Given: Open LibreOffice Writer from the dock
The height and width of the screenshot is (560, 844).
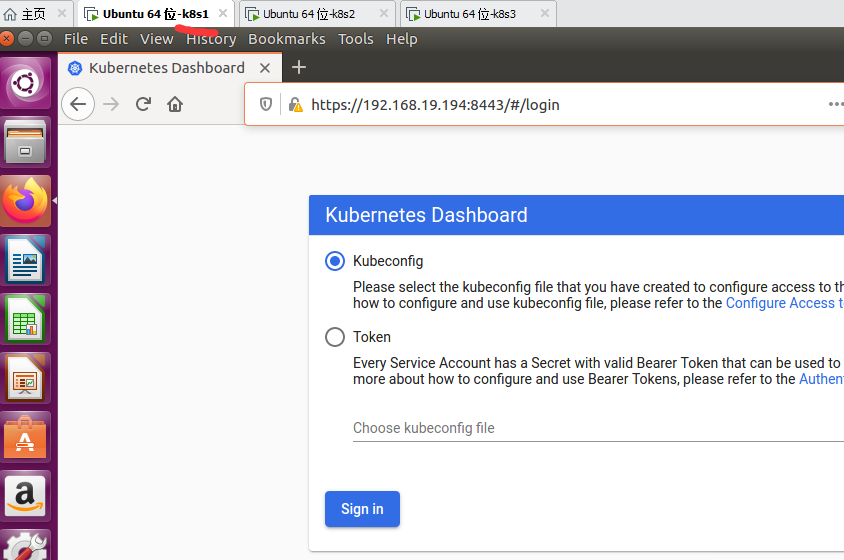Looking at the screenshot, I should 25,260.
